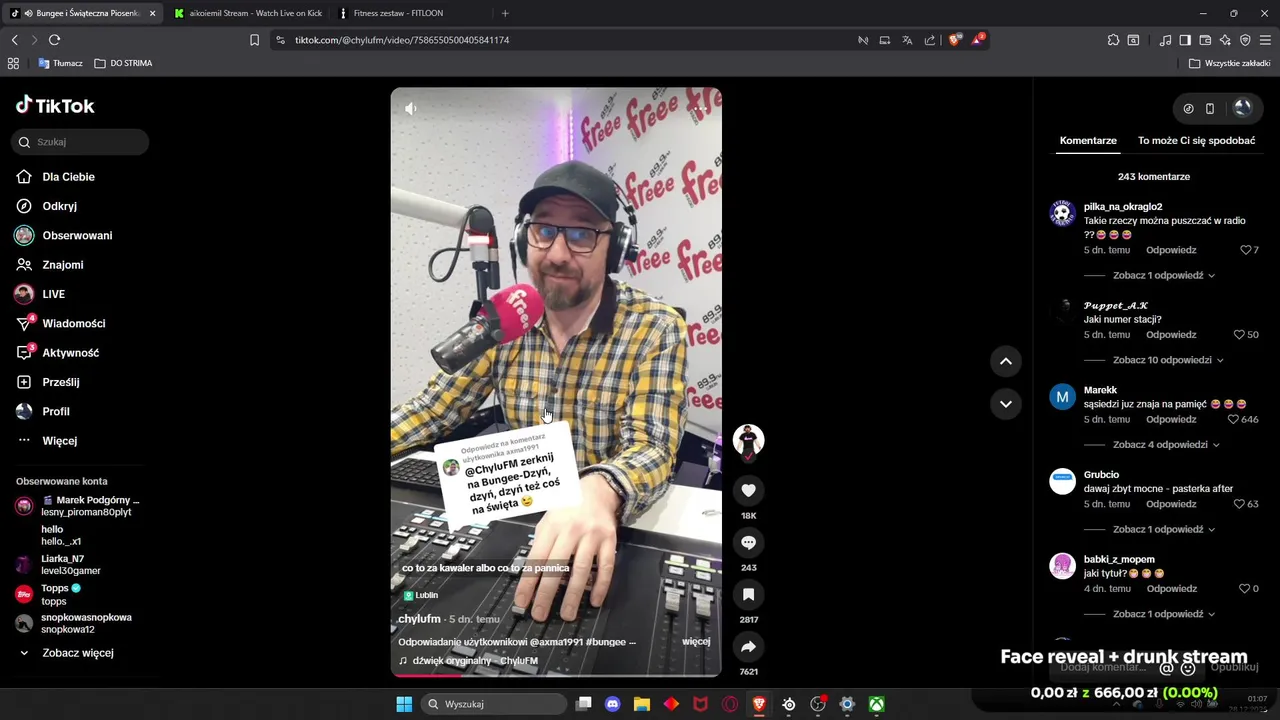1280x720 pixels.
Task: Open followed account Liarka_N7
Action: coord(60,565)
